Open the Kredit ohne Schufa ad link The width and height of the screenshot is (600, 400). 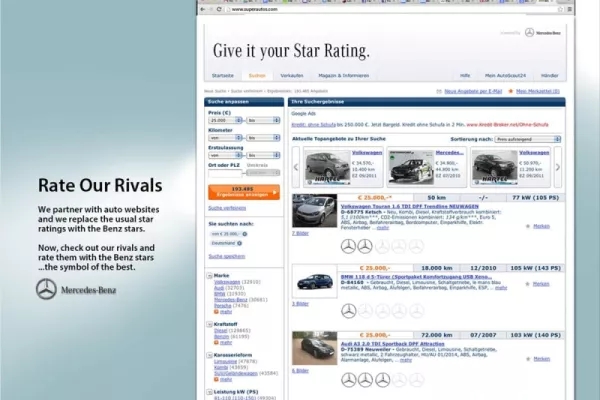[313, 125]
